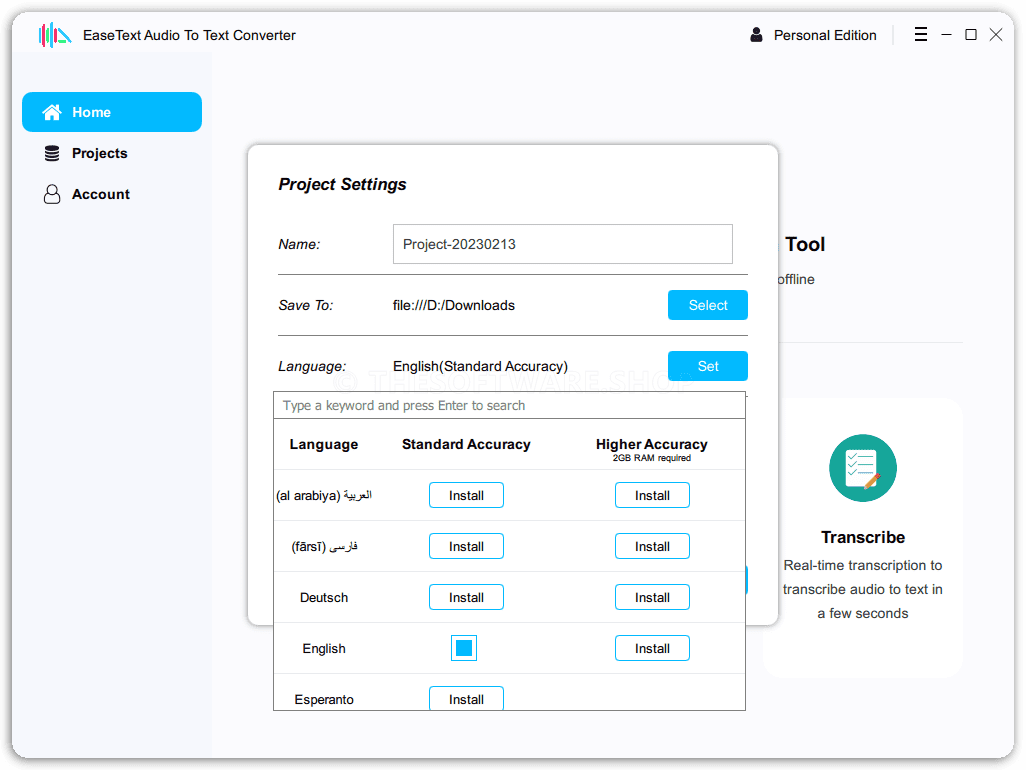Install Esperanto Standard Accuracy model
This screenshot has height=770, width=1026.
coord(466,698)
